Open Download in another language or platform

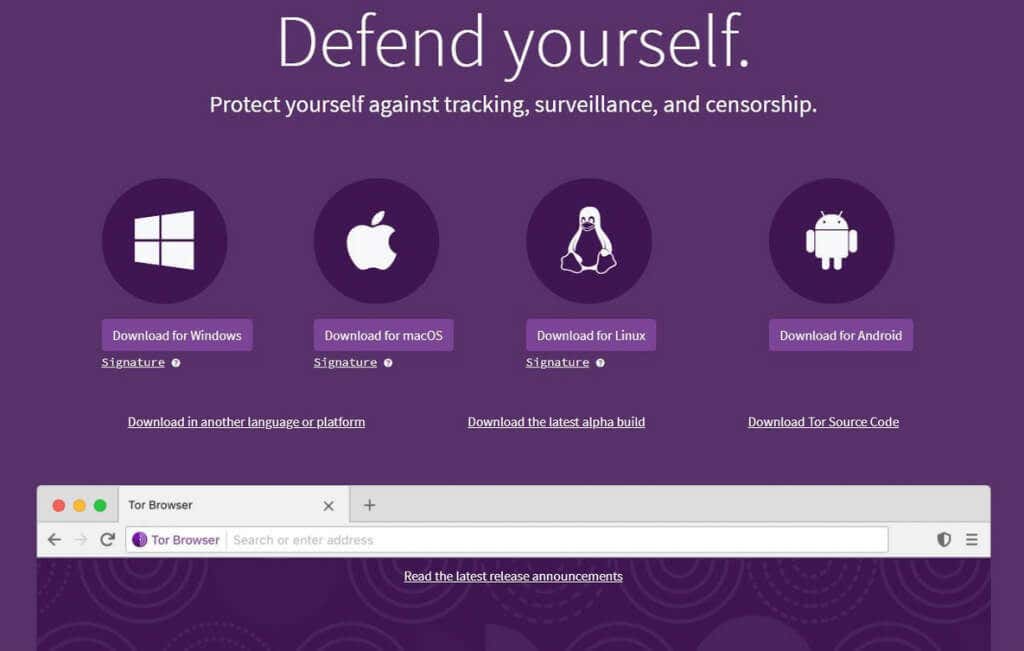pyautogui.click(x=246, y=422)
